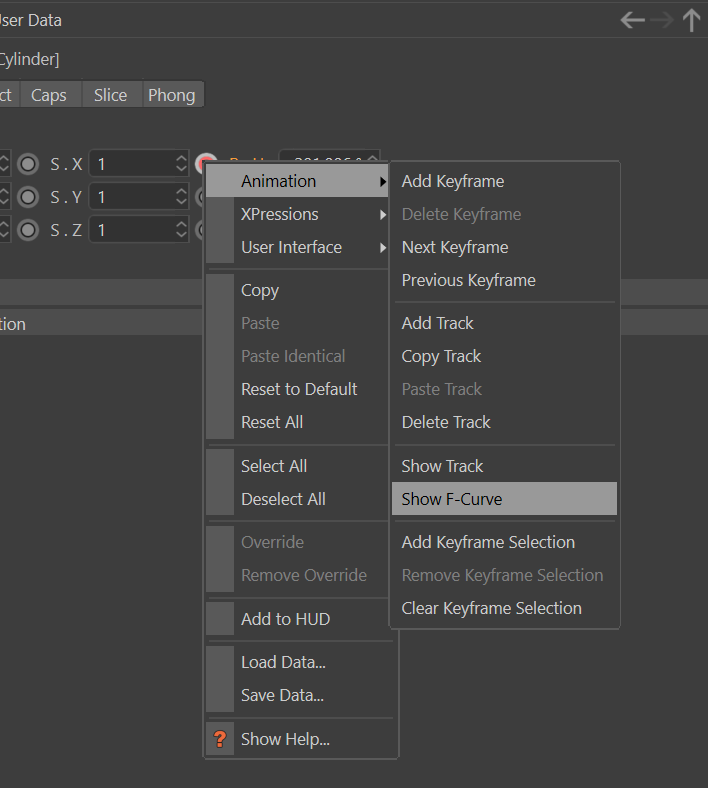
Task: Click Reset to Default menu entry
Action: [x=299, y=389]
